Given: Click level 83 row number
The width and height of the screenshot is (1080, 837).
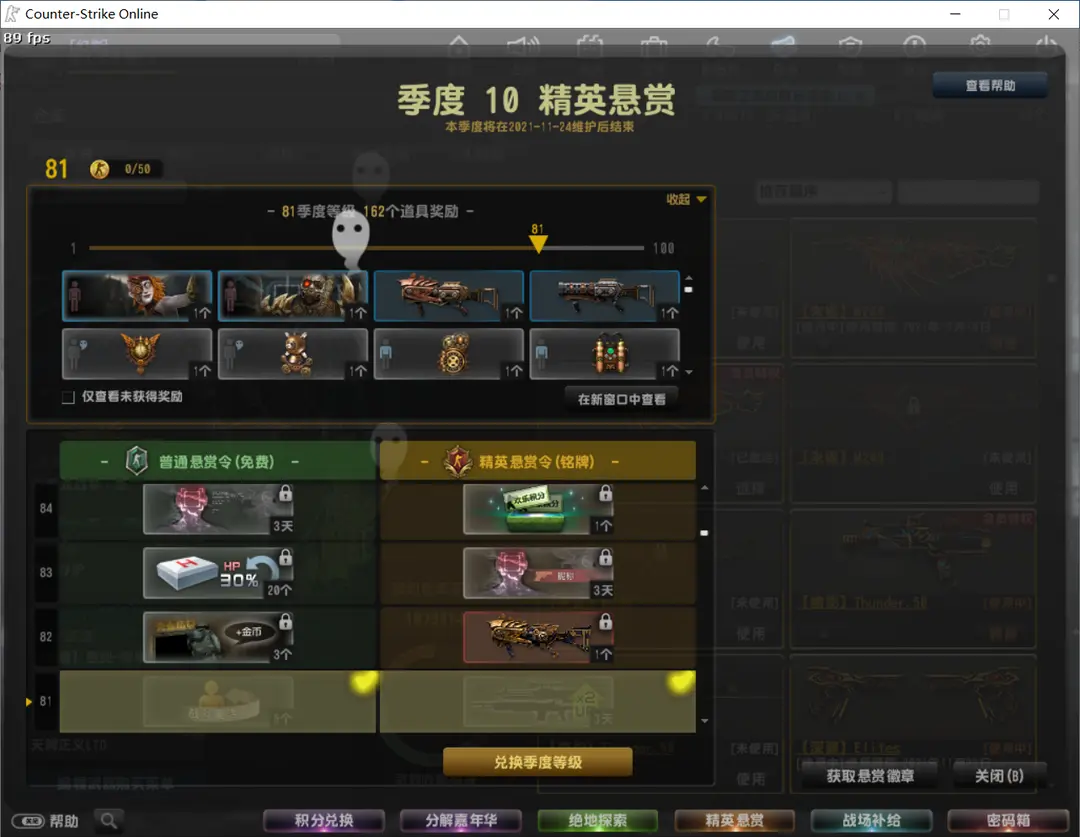Looking at the screenshot, I should tap(46, 573).
